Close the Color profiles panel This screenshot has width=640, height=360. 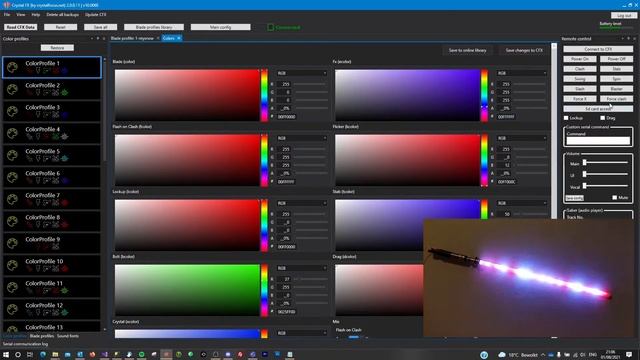click(x=104, y=38)
